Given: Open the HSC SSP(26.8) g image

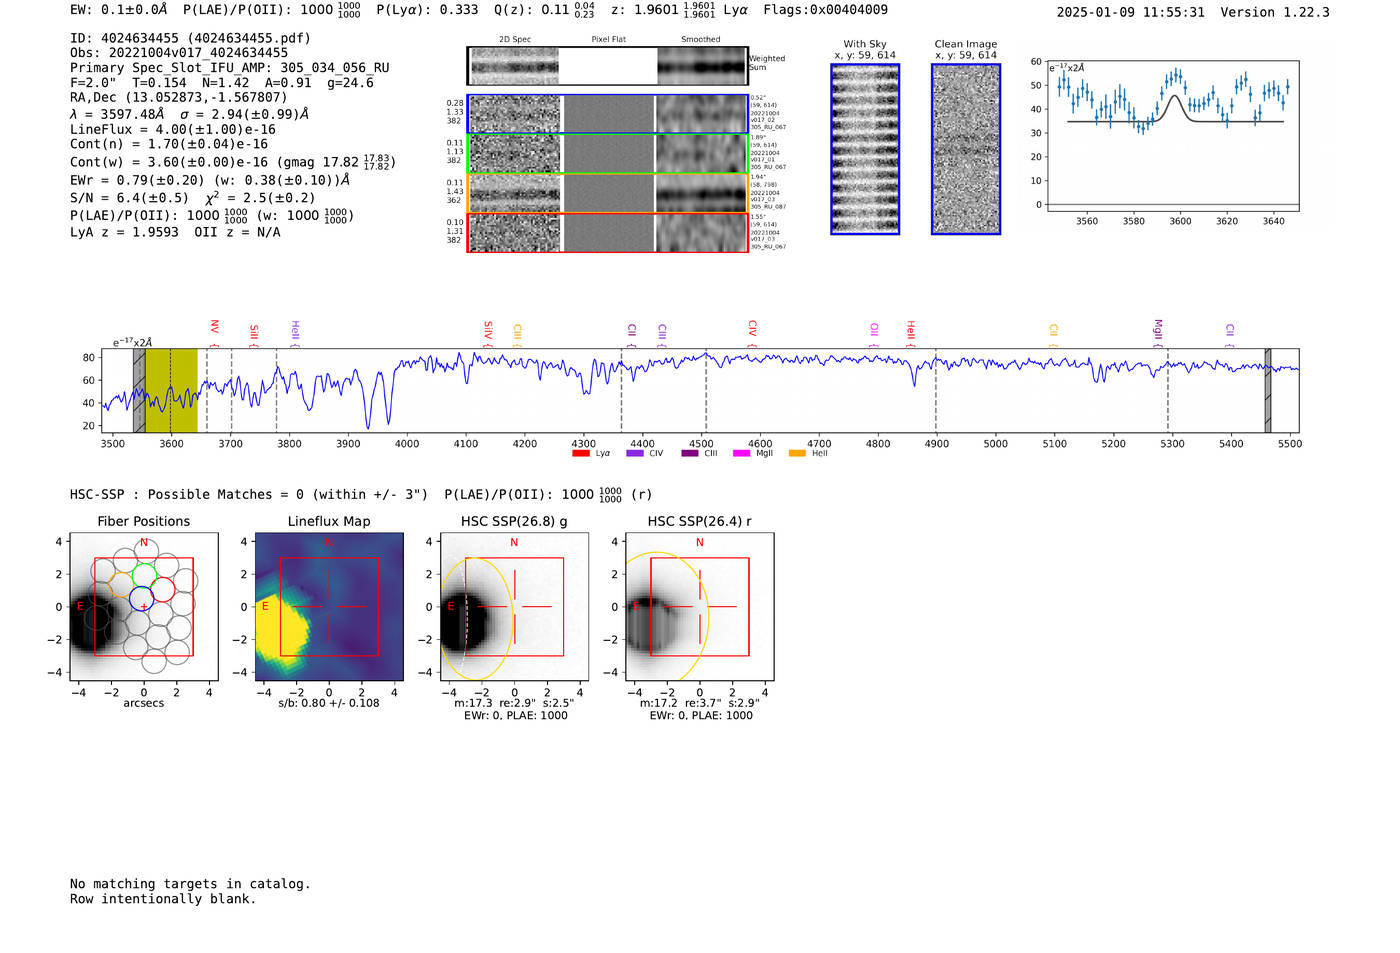Looking at the screenshot, I should [x=514, y=607].
